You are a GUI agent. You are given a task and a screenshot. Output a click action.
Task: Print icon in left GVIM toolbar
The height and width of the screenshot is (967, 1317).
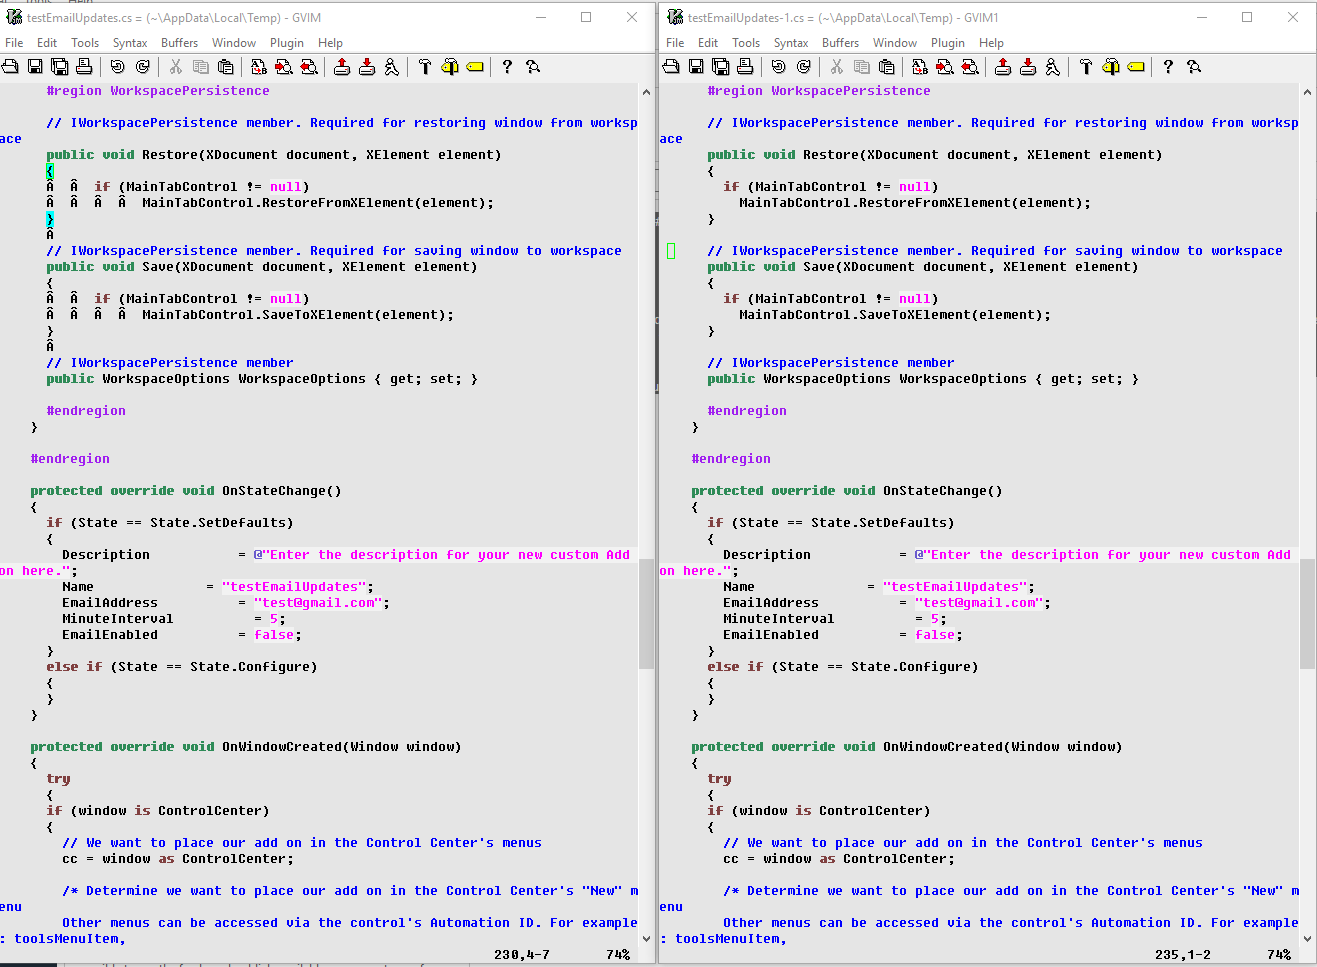pos(84,67)
